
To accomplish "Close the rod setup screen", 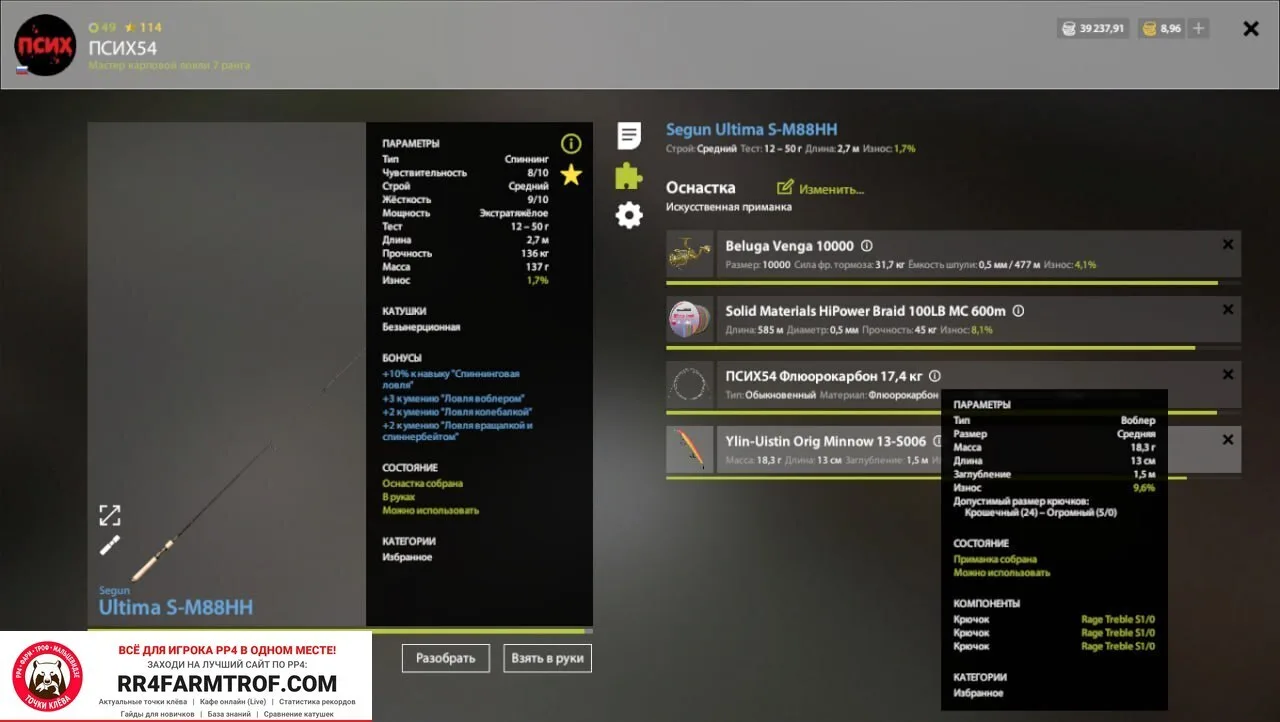I will tap(1251, 29).
